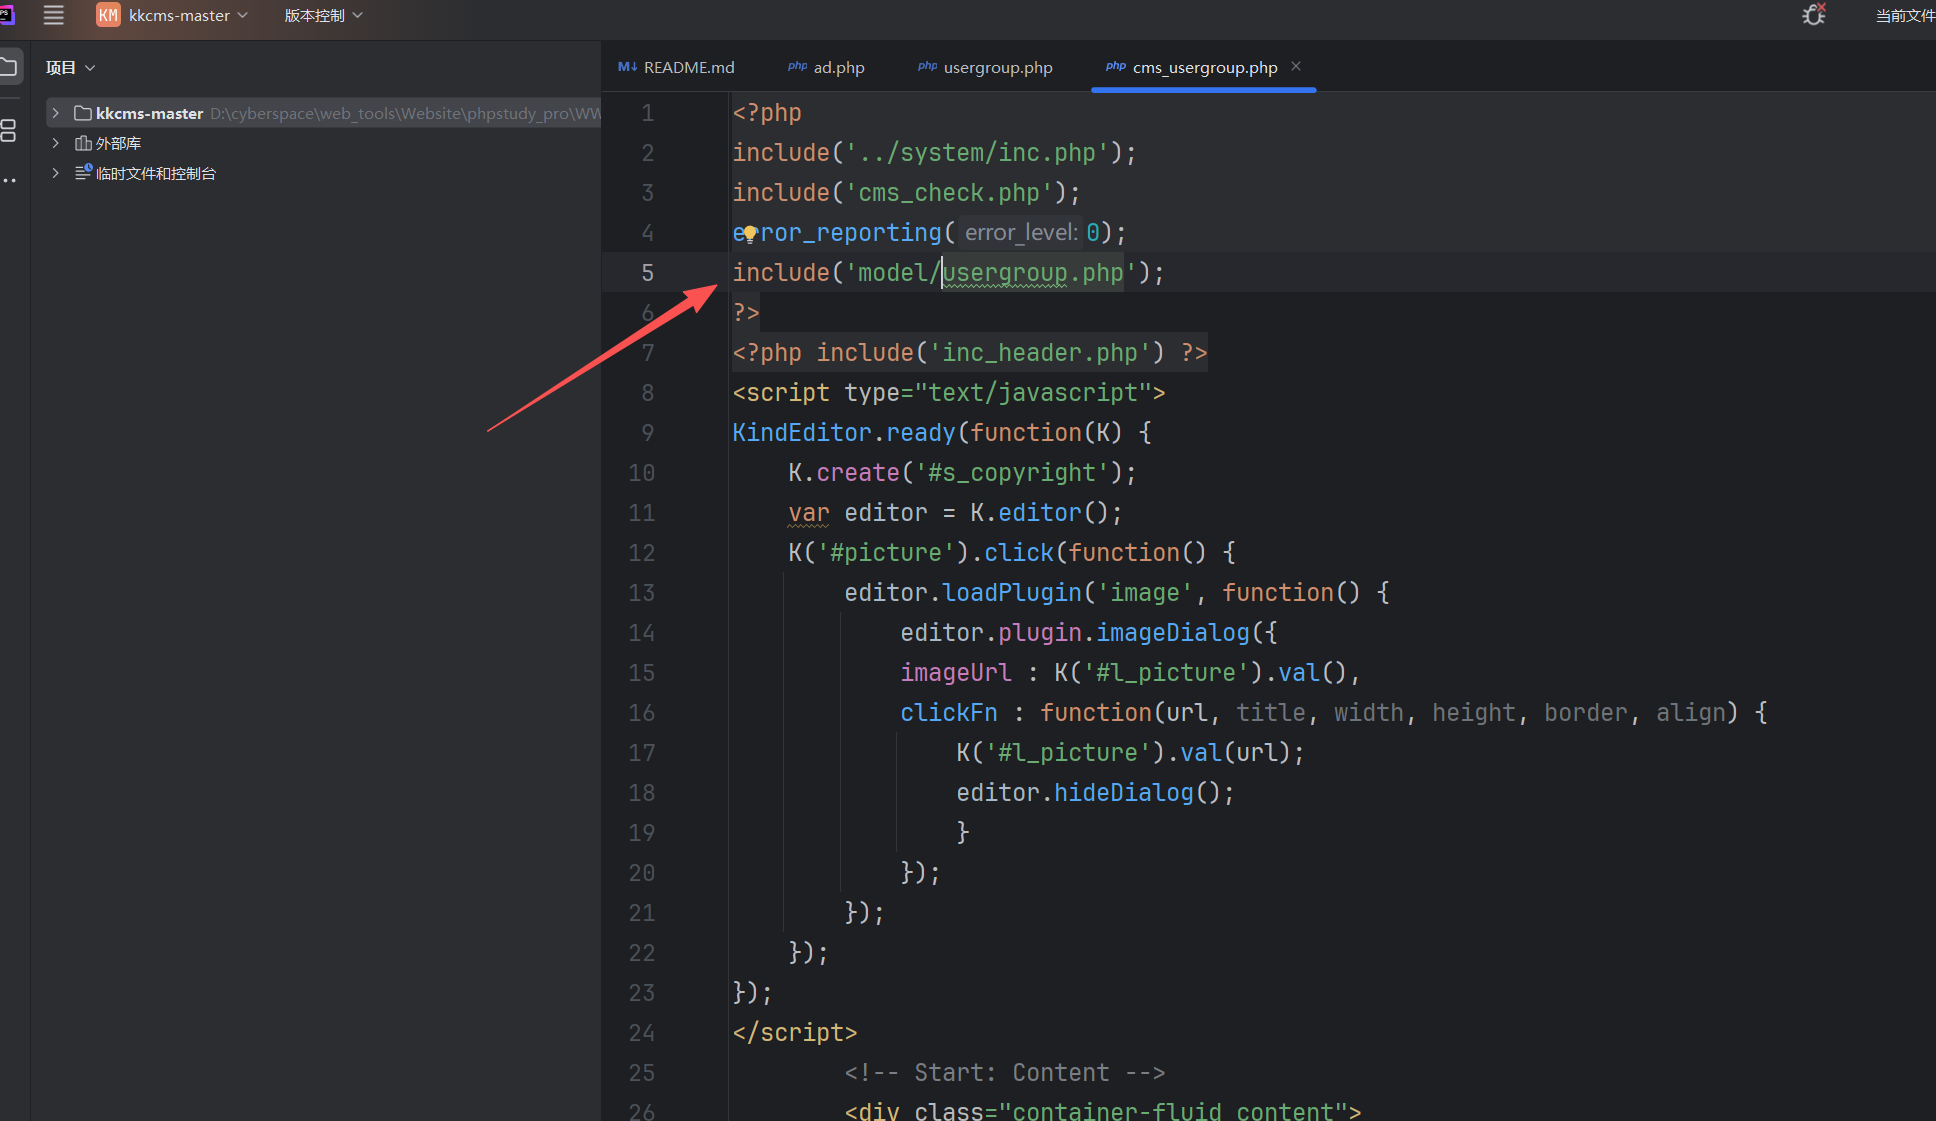
Task: Open the Structure tool window icon
Action: click(9, 130)
